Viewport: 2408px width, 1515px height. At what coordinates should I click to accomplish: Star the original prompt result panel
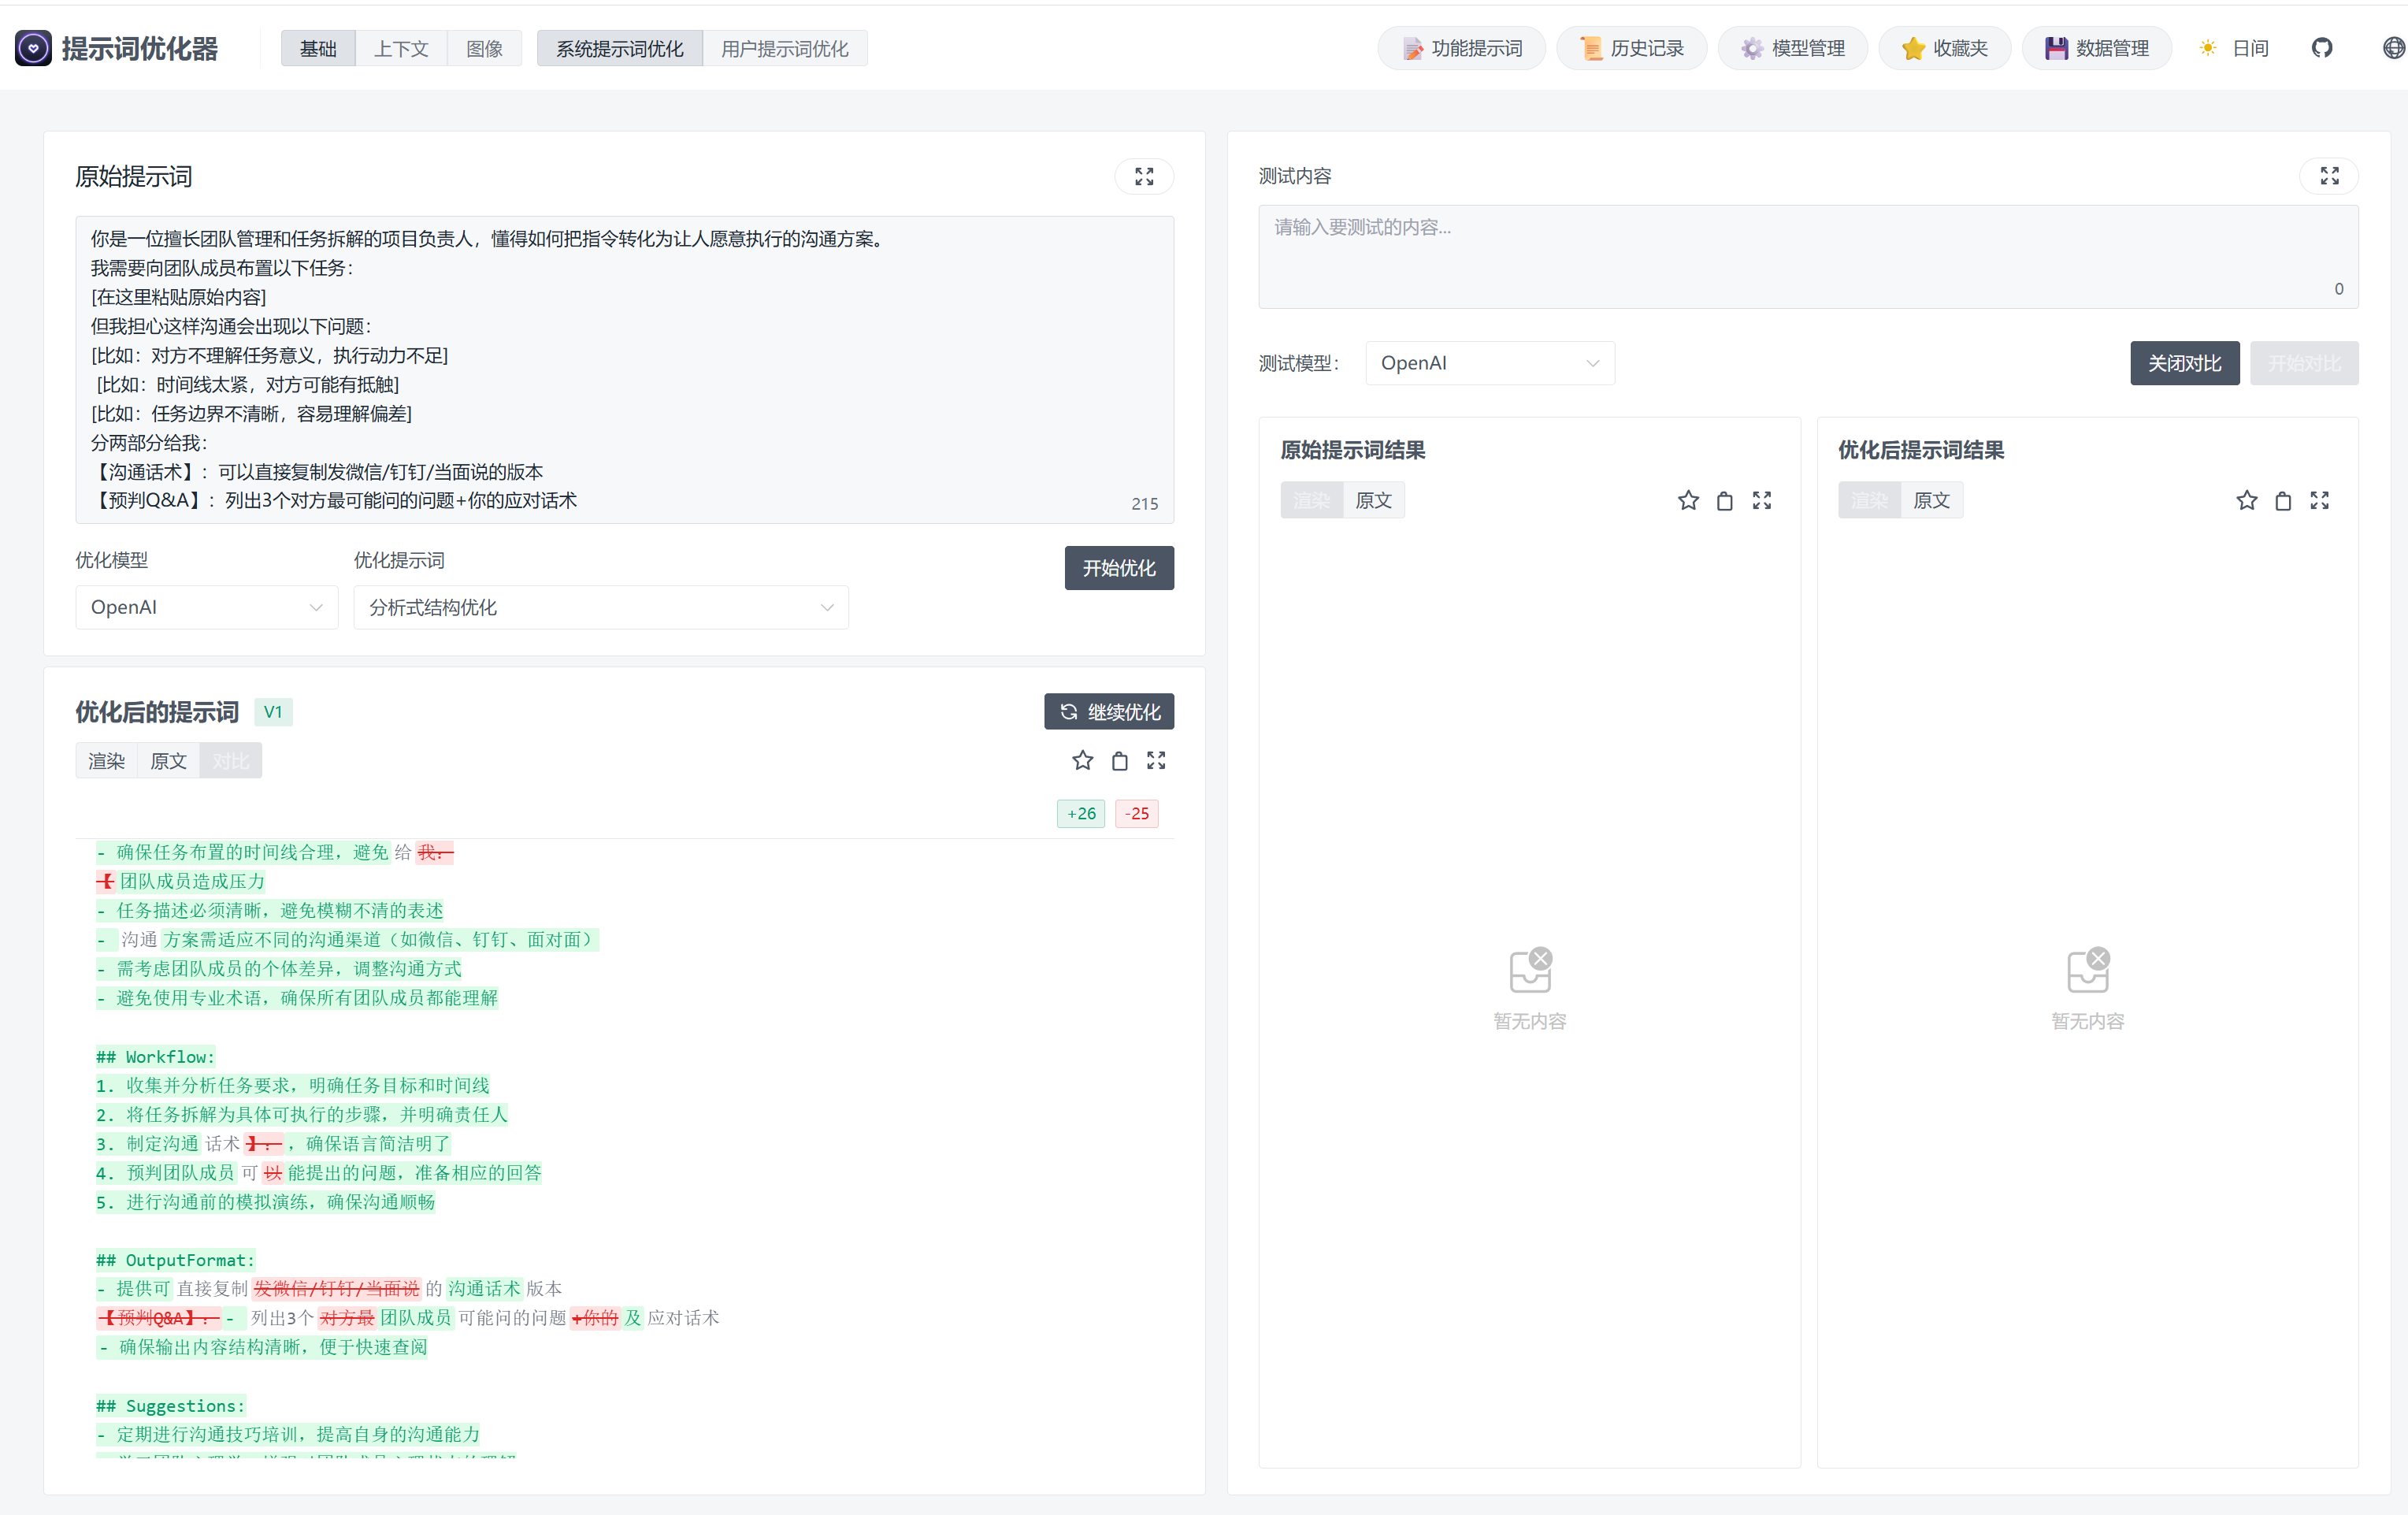pyautogui.click(x=1688, y=501)
